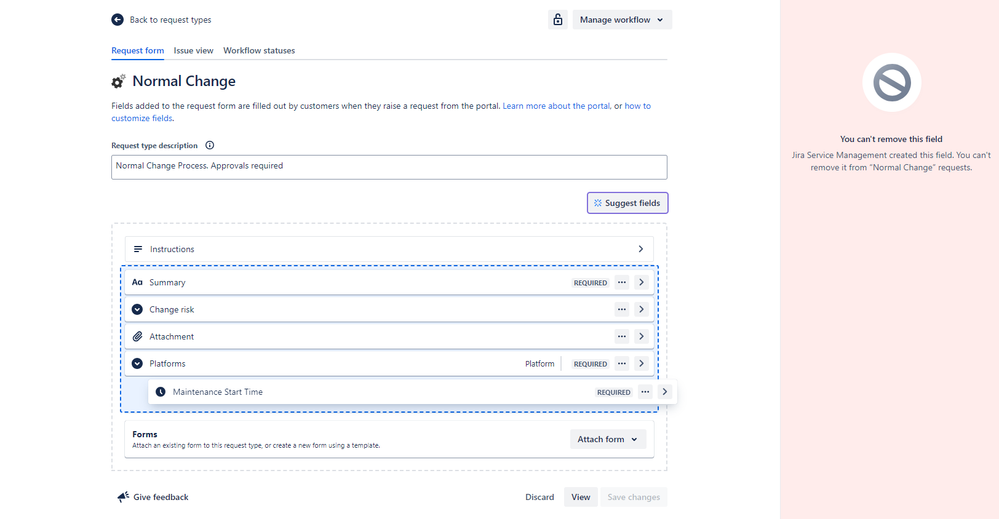Click the REQUIRED badge on Maintenance Start Time
999x519 pixels.
coord(614,392)
